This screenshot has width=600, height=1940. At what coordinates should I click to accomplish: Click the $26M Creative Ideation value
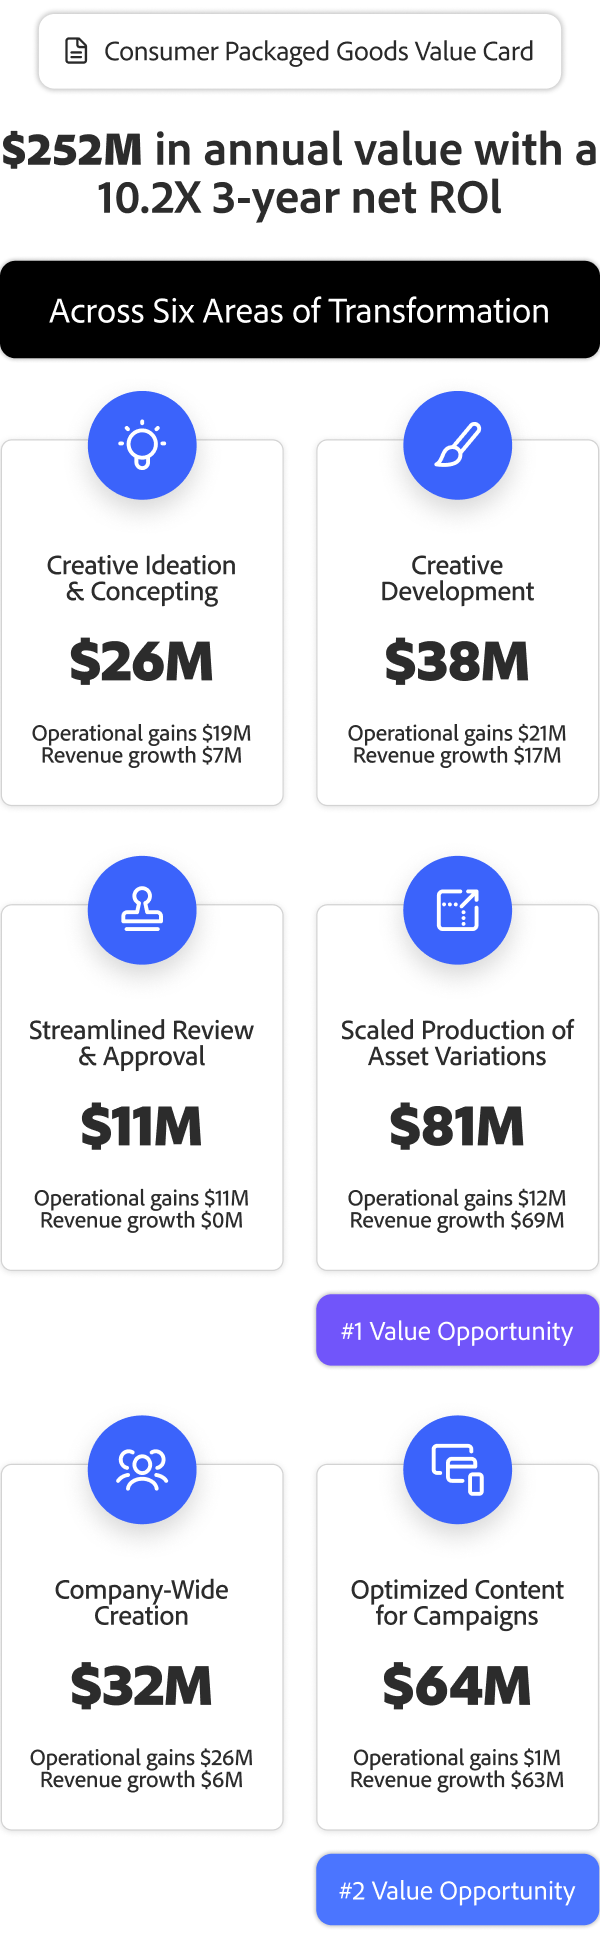[142, 662]
